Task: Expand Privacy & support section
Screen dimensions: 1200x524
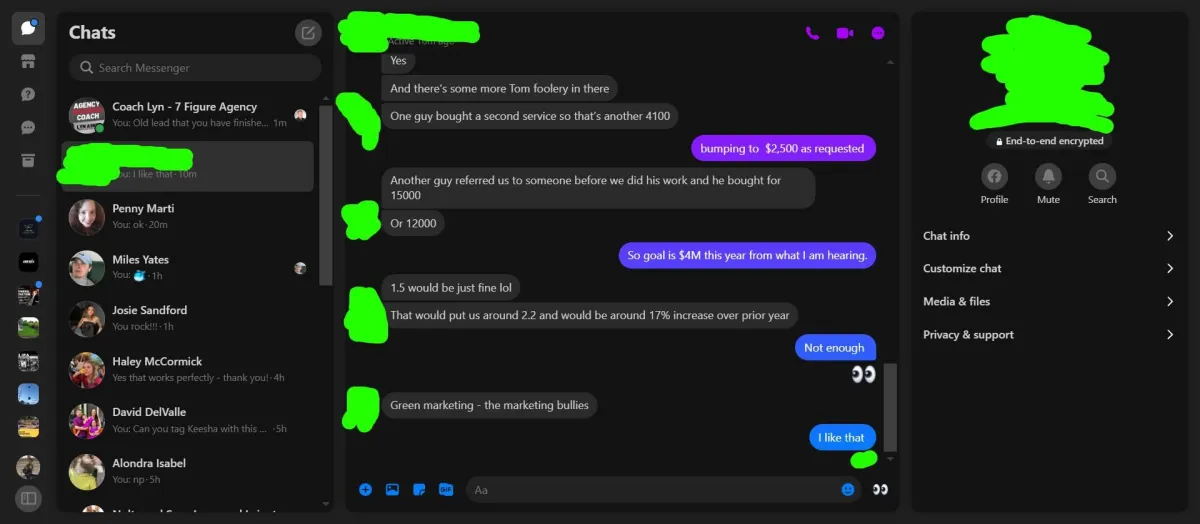Action: 1048,334
